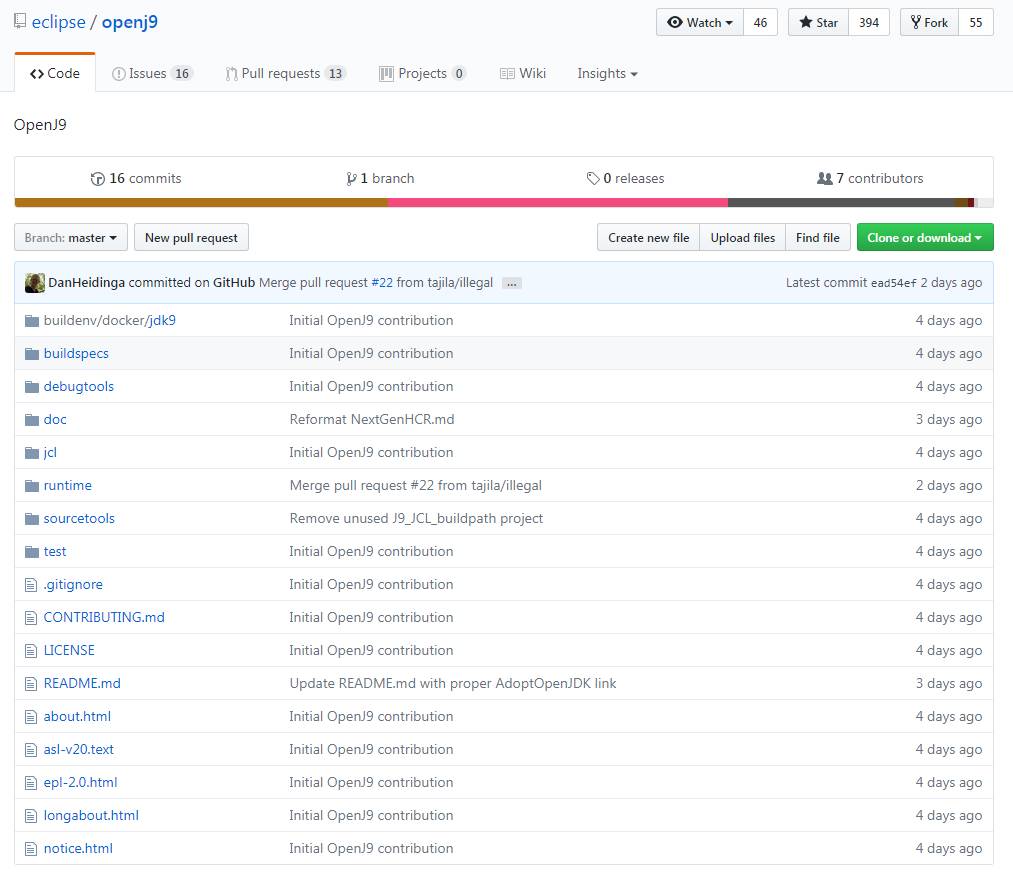Click the file icon next to asl-v20.text

[x=31, y=750]
